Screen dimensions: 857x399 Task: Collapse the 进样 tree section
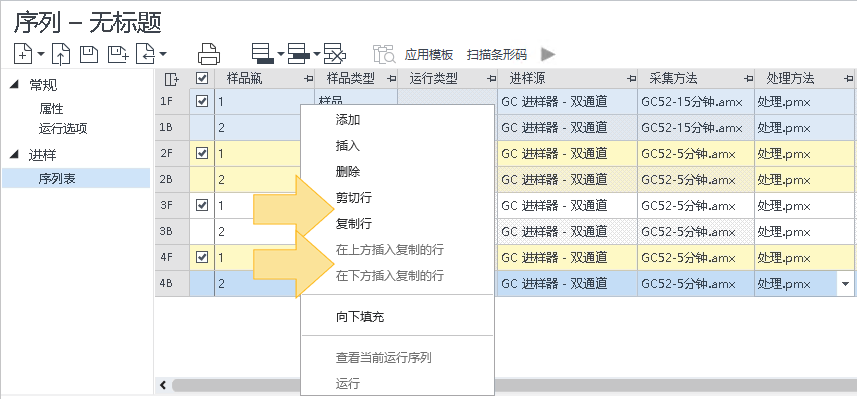(15, 155)
